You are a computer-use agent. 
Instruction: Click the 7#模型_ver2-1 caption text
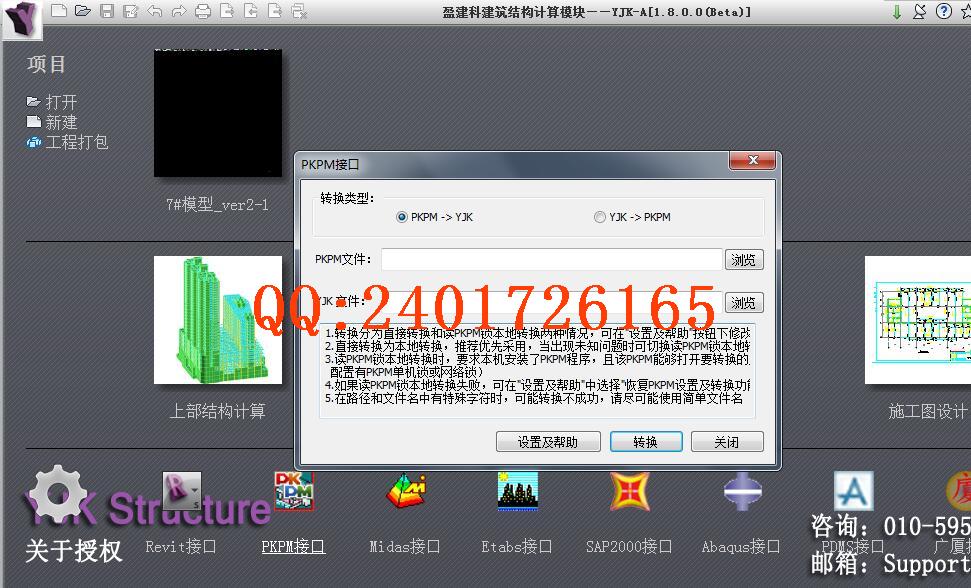pyautogui.click(x=217, y=205)
